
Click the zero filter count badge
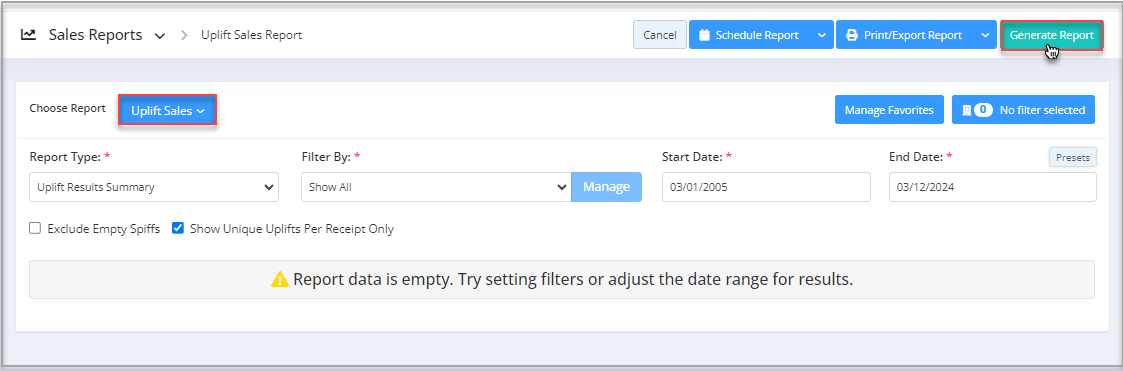pyautogui.click(x=983, y=110)
